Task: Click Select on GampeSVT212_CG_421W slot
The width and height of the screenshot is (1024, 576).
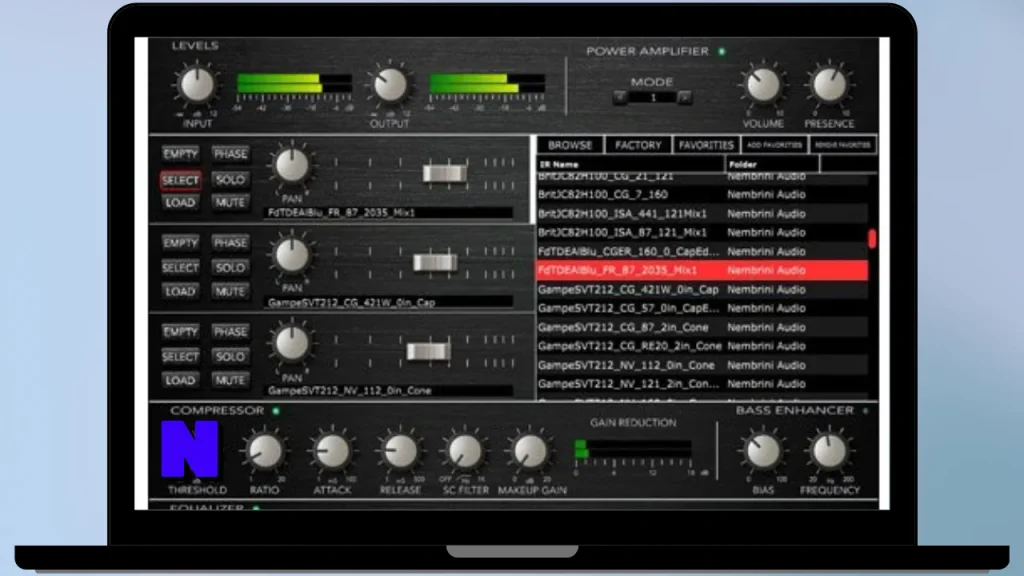Action: (180, 268)
